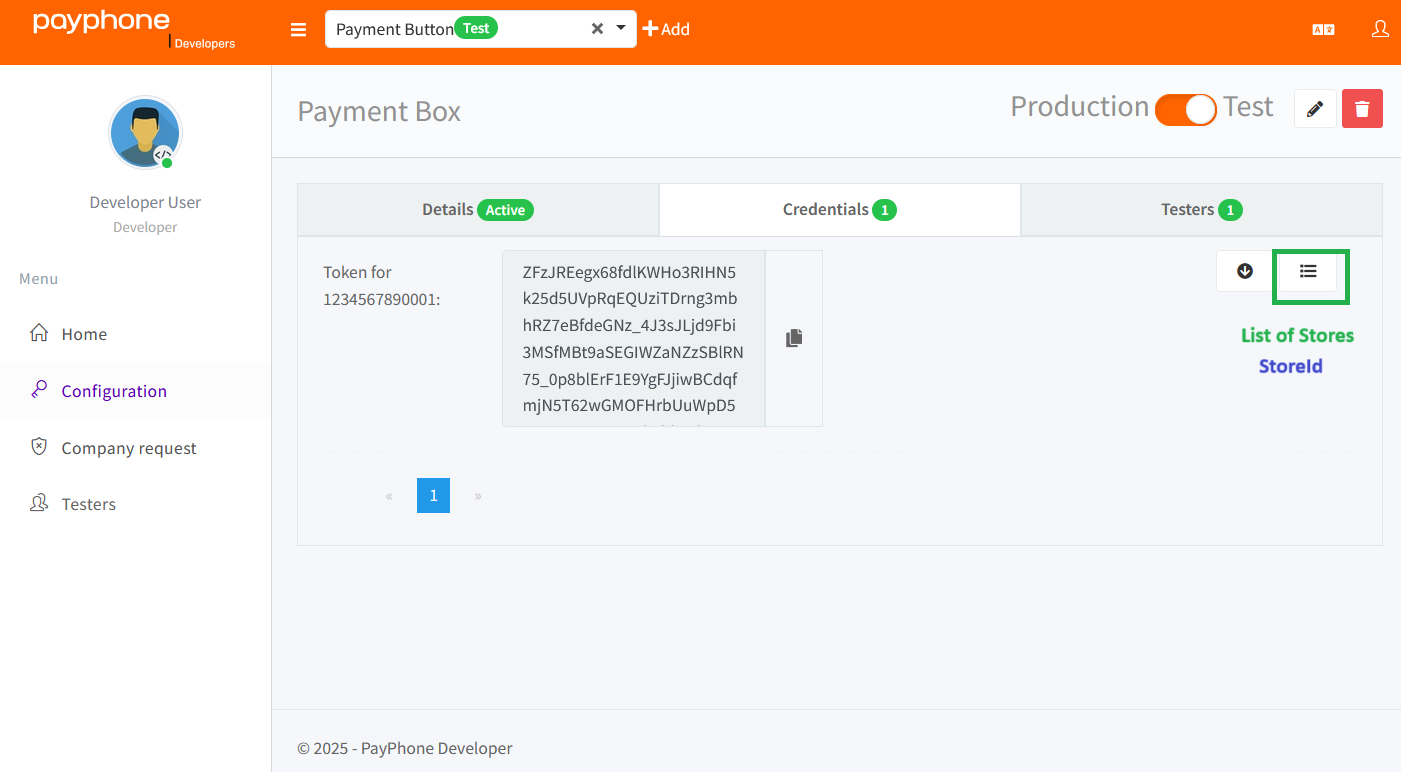Click the Developer User name text
Viewport: 1401px width, 772px height.
[145, 202]
